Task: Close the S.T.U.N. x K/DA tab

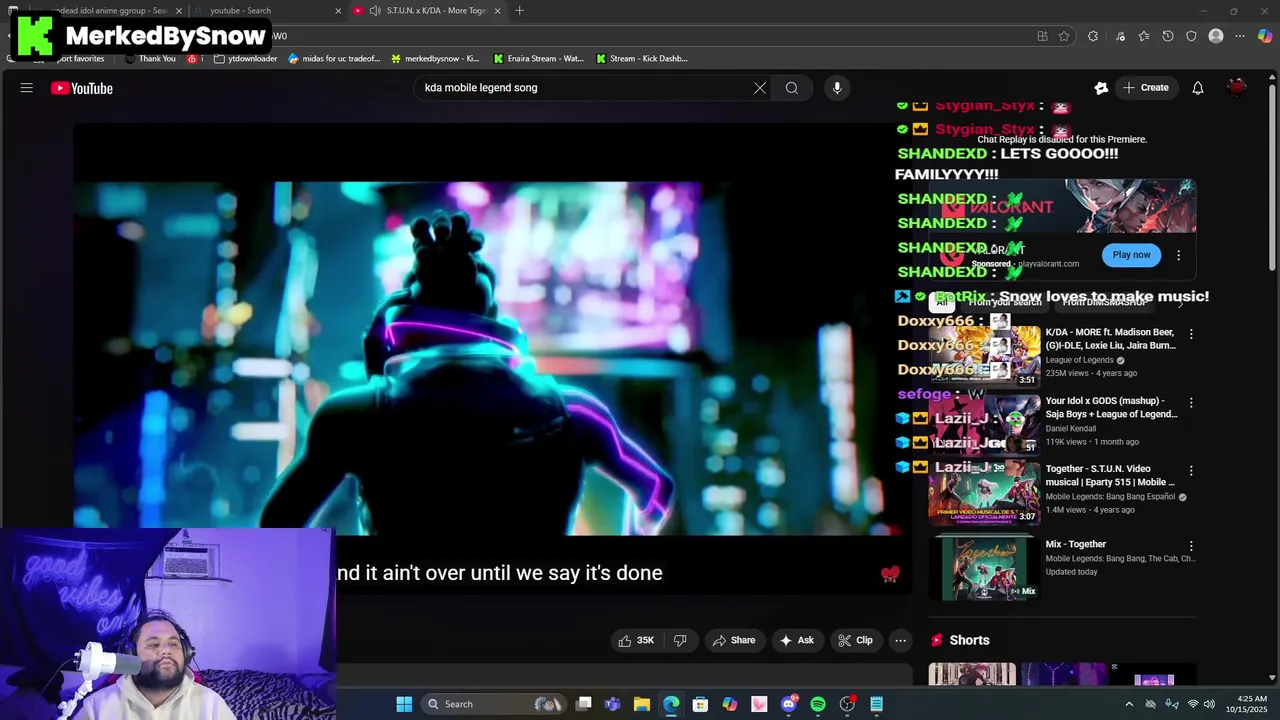Action: click(x=497, y=11)
